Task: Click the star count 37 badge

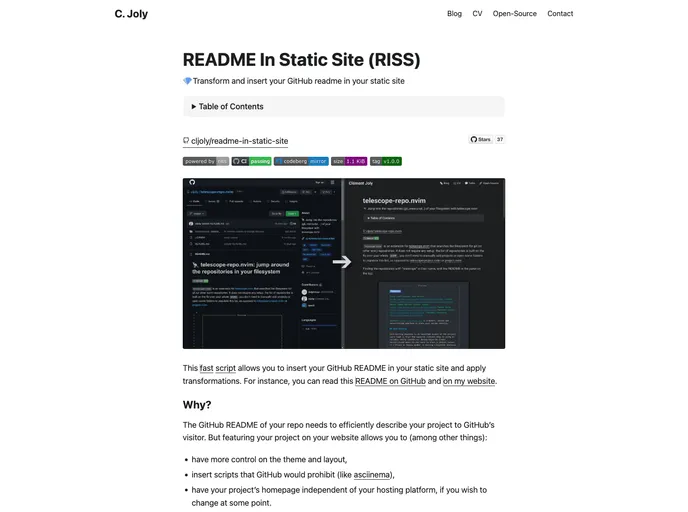Action: pos(500,140)
